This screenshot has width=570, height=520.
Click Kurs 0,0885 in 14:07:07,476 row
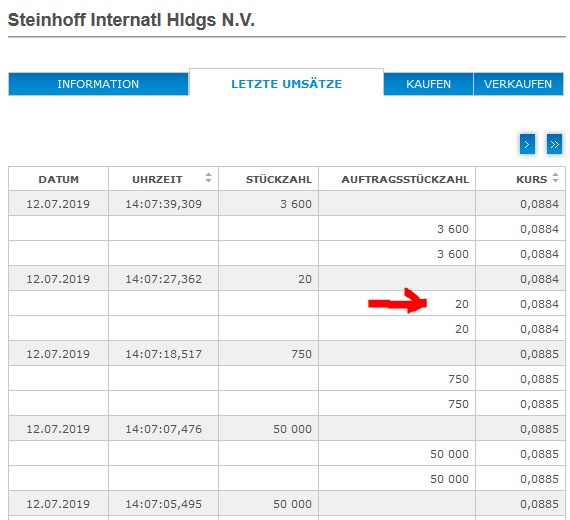539,429
